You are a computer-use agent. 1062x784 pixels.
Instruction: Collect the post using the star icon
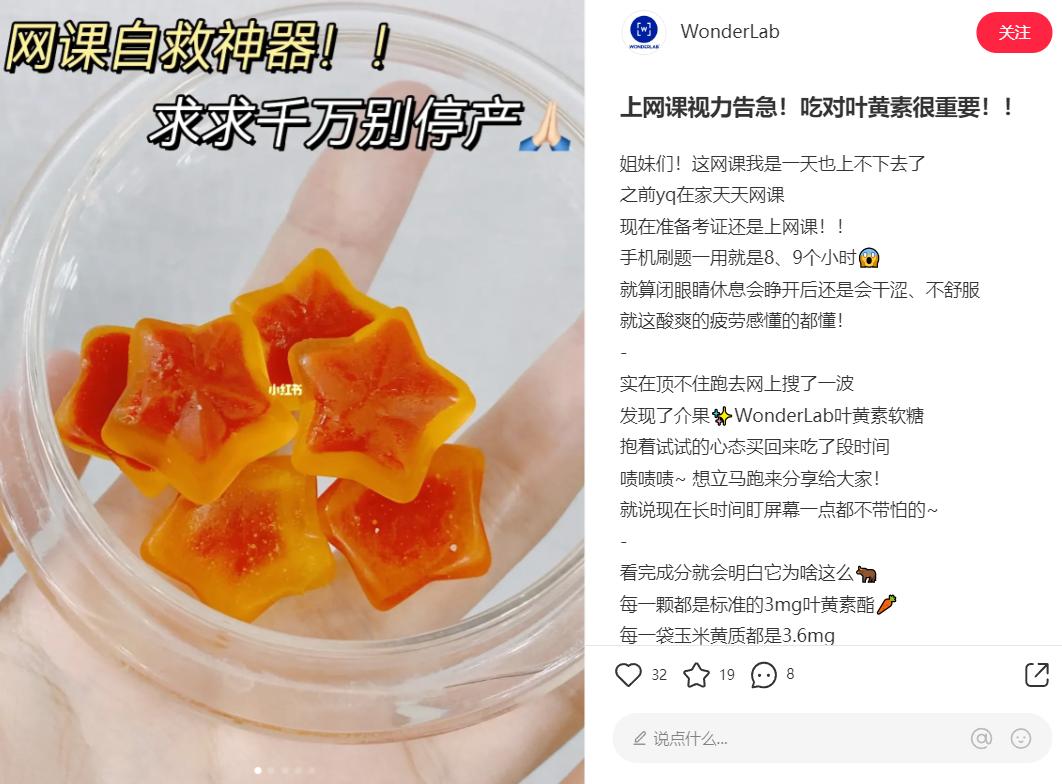(696, 674)
